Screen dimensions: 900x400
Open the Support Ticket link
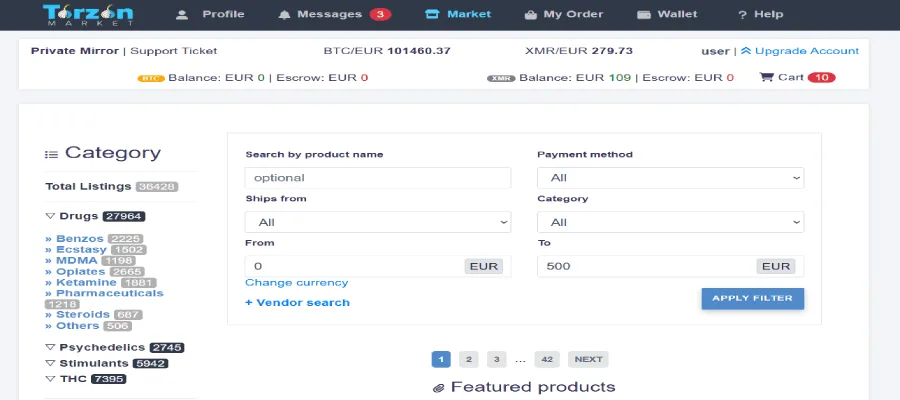point(174,51)
